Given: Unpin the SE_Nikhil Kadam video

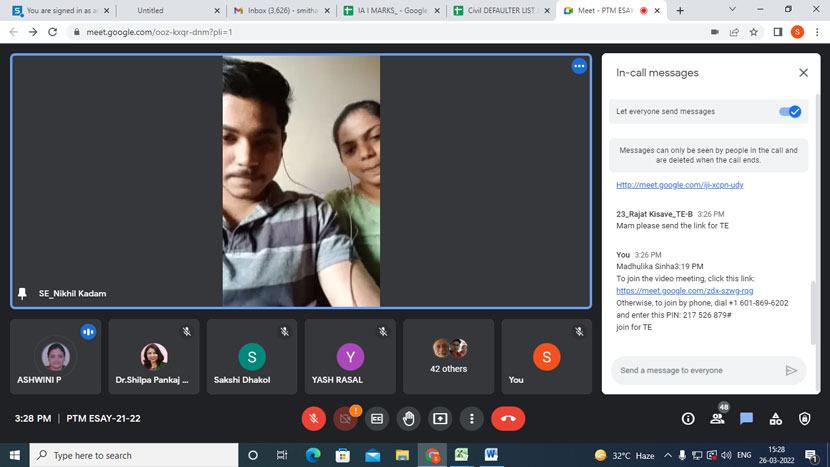Looking at the screenshot, I should click(x=22, y=293).
